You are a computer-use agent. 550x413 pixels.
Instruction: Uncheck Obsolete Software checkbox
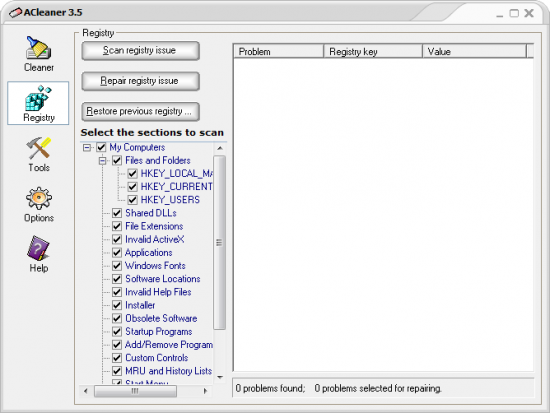[117, 319]
